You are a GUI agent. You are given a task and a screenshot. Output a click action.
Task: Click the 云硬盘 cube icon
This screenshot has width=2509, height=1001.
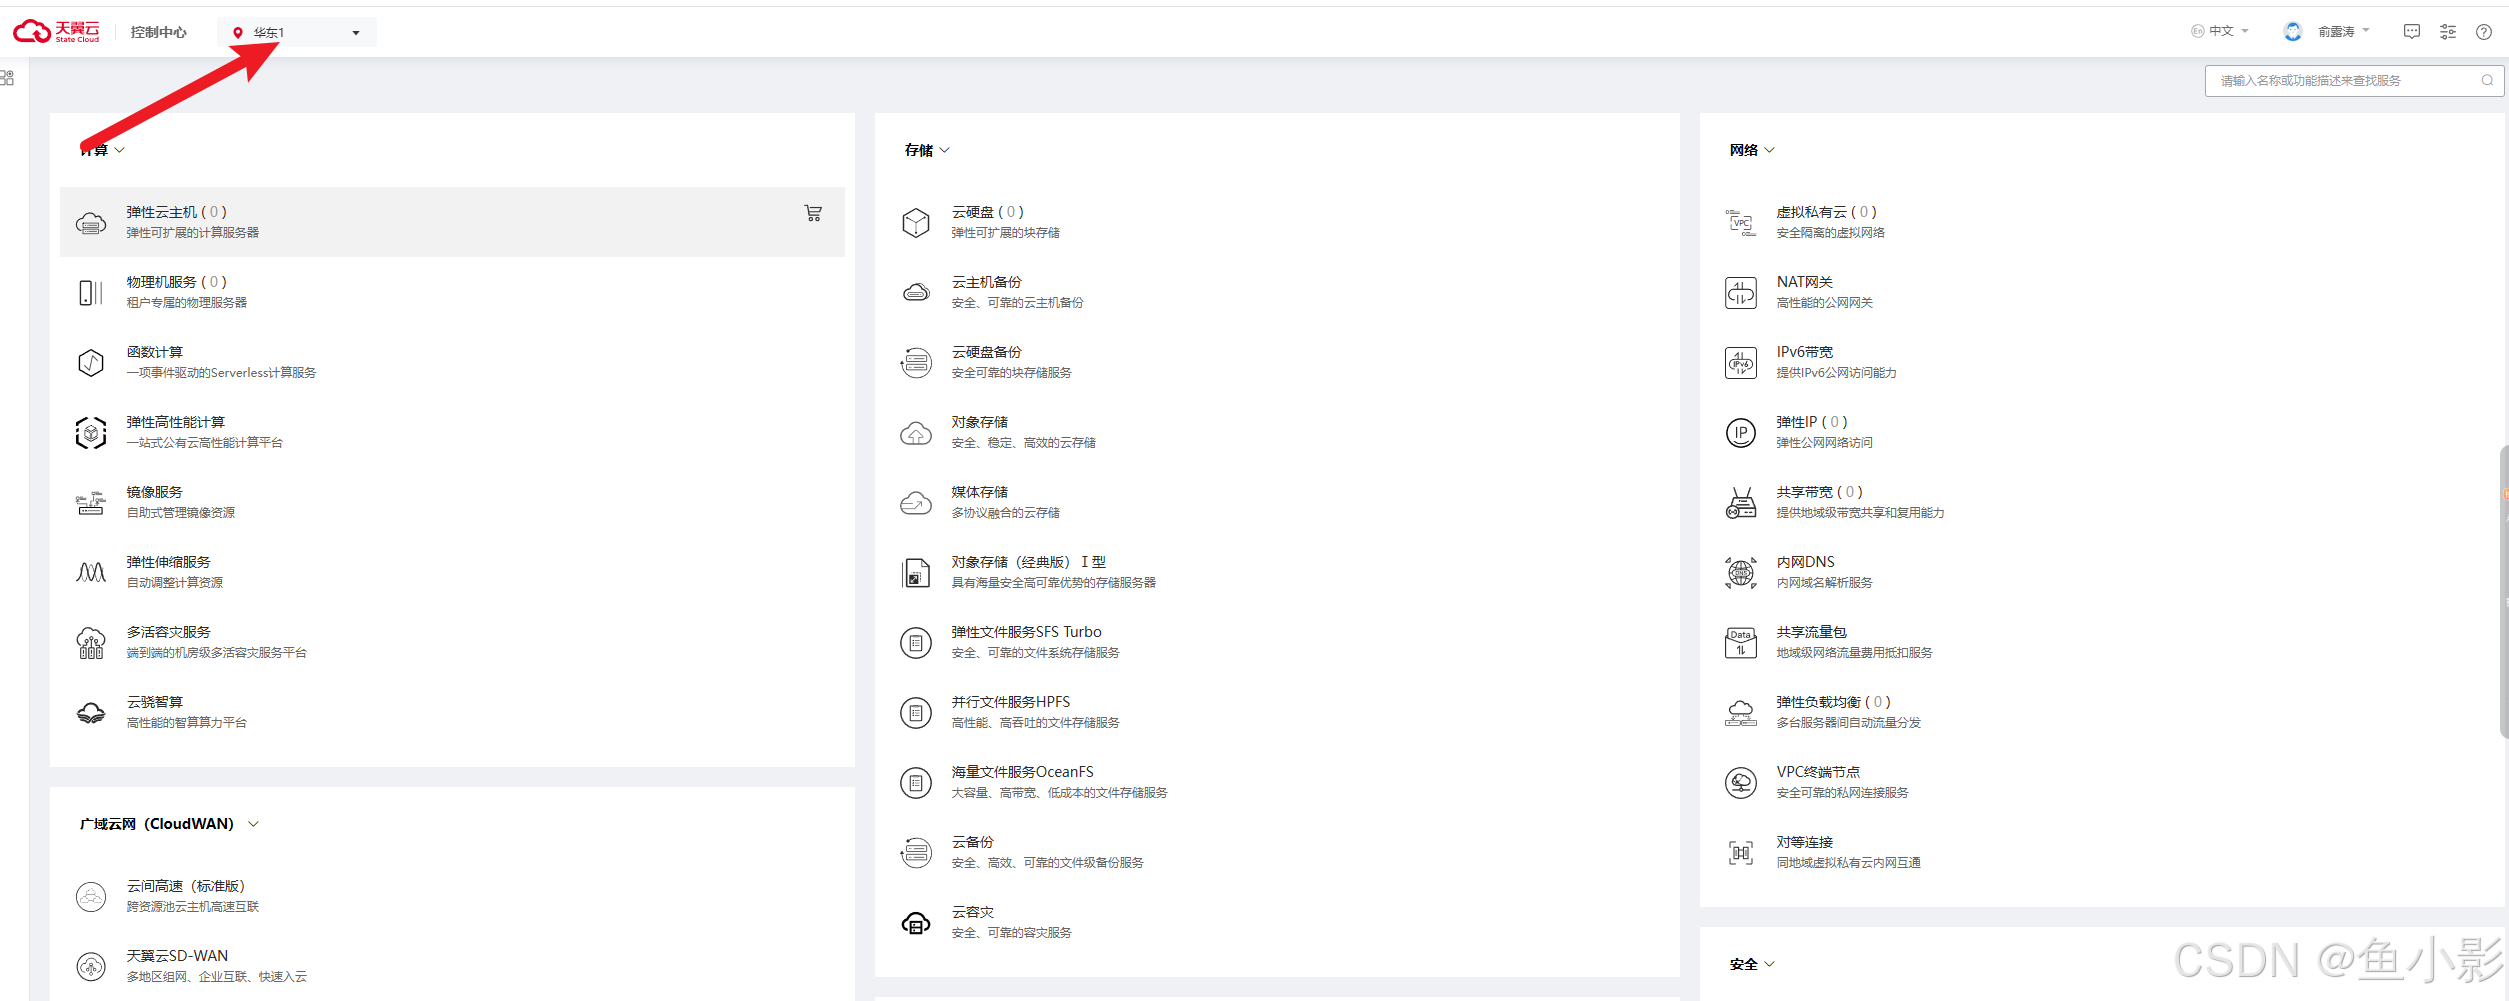[916, 222]
